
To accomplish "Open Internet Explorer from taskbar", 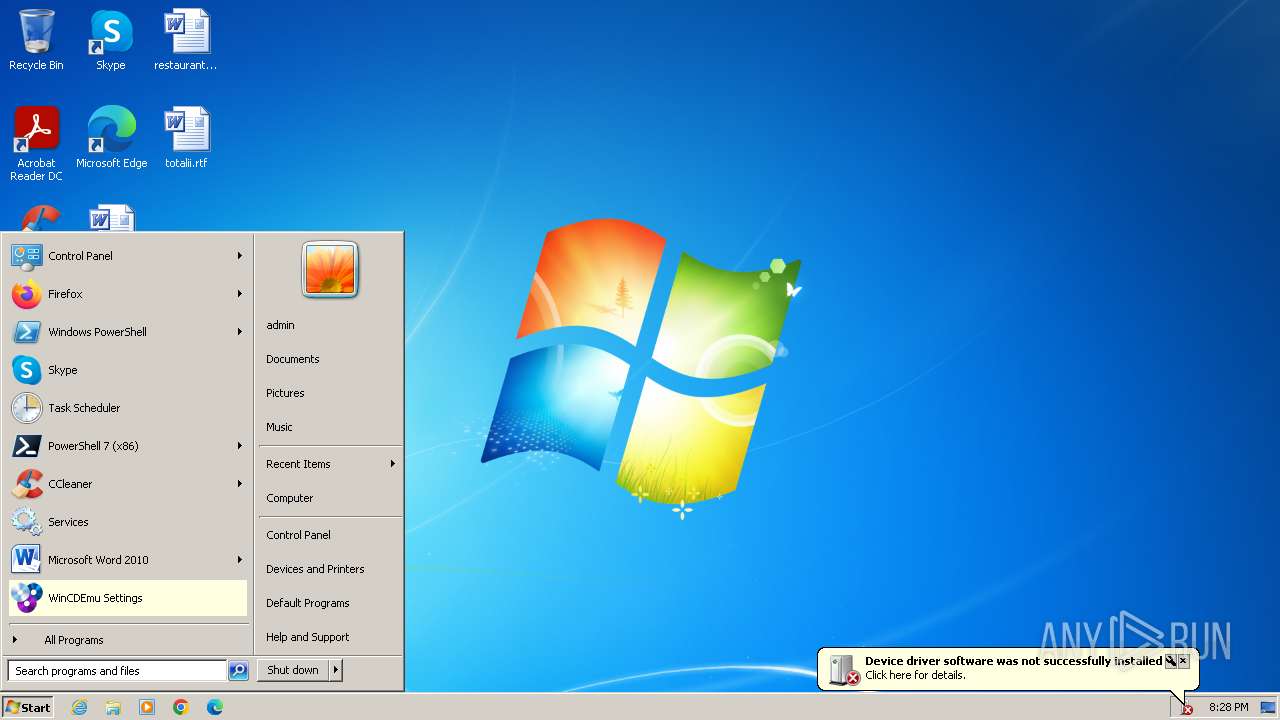I will tap(79, 707).
